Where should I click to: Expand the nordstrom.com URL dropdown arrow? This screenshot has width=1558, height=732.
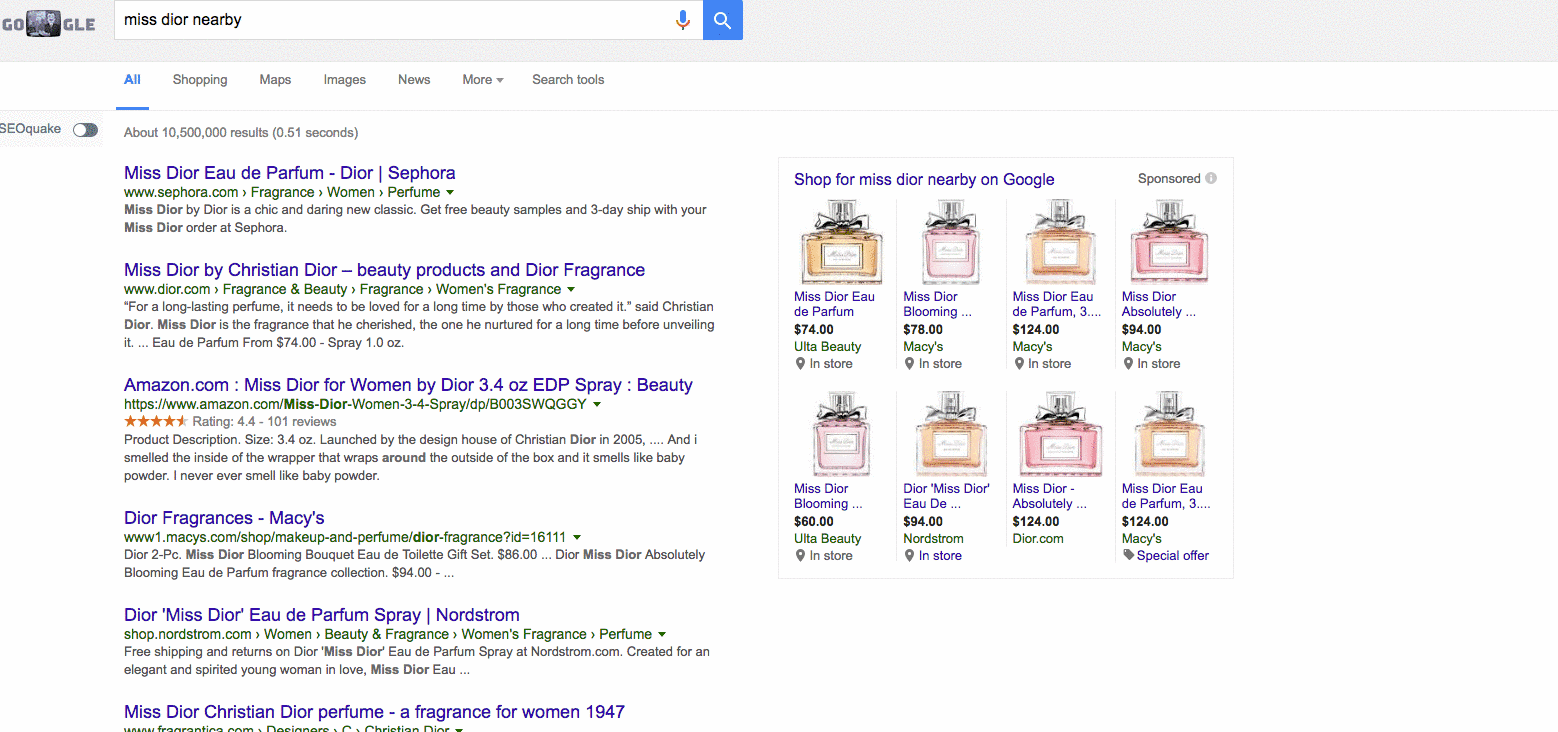tap(662, 634)
